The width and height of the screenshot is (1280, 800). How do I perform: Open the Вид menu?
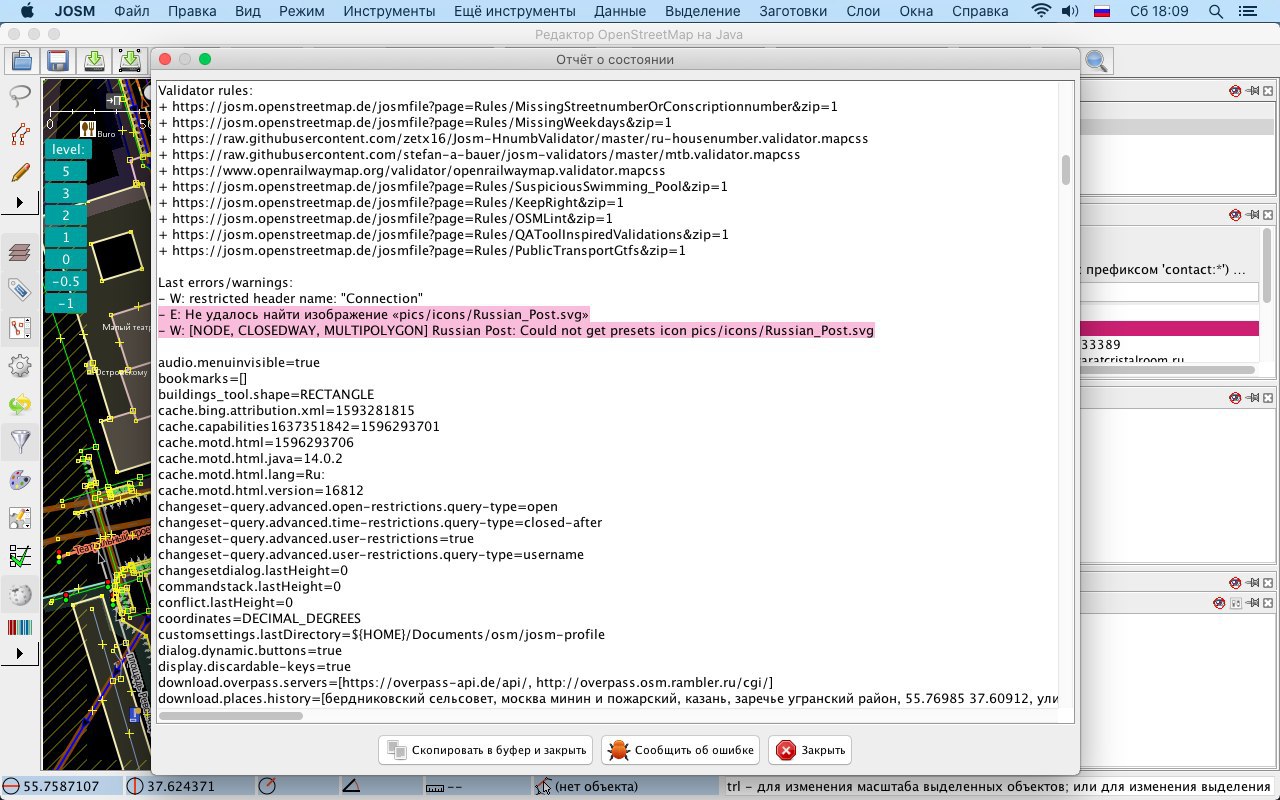pyautogui.click(x=248, y=11)
